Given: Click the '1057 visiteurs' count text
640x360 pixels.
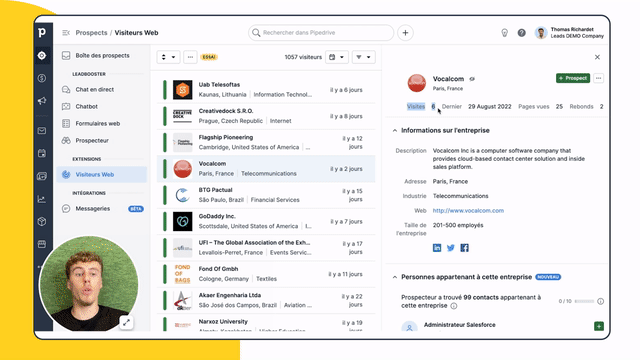Looking at the screenshot, I should pyautogui.click(x=303, y=57).
